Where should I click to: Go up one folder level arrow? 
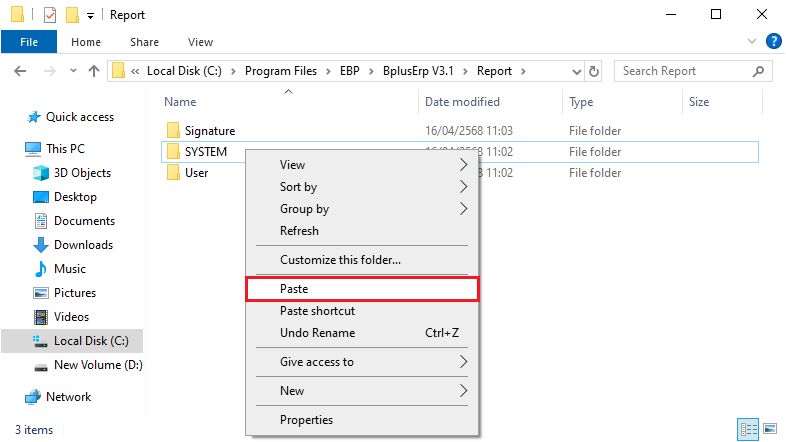94,71
